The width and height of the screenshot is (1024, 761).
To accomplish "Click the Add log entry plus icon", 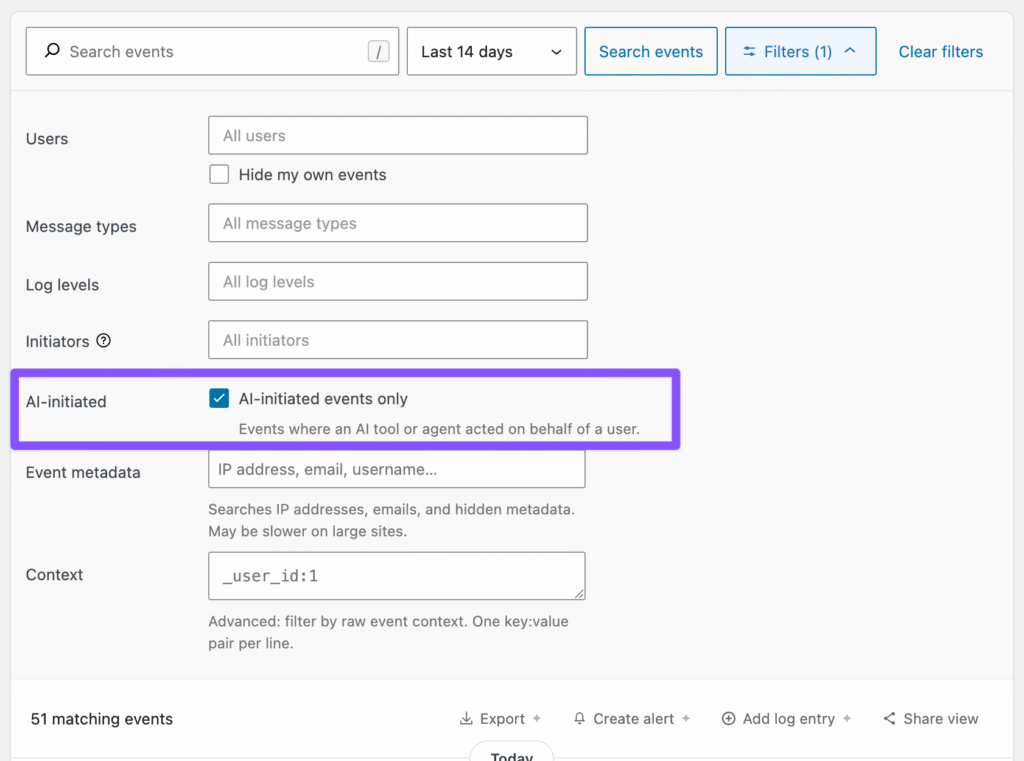I will click(x=728, y=719).
